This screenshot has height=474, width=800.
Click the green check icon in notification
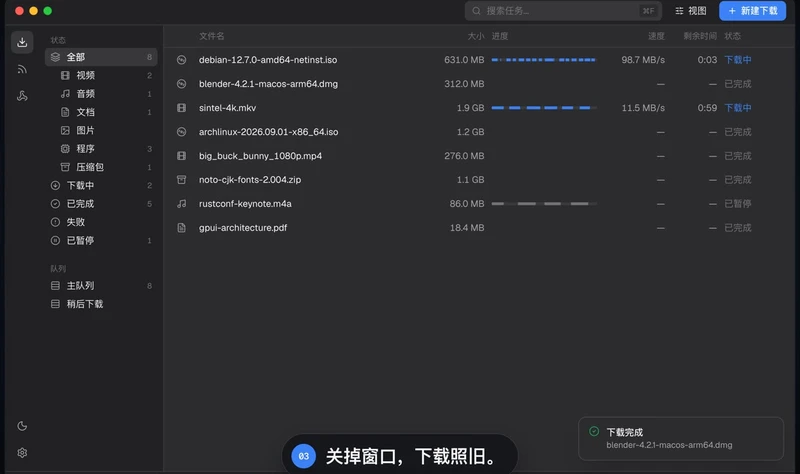coord(594,432)
